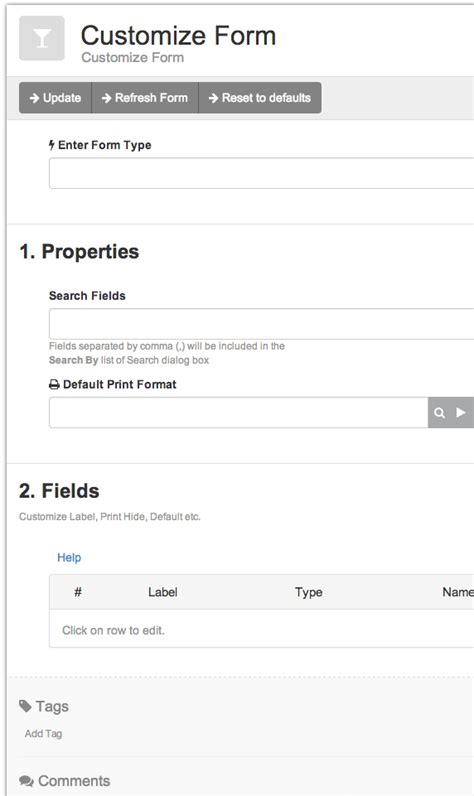Focus the Default Print Format field

tap(239, 413)
